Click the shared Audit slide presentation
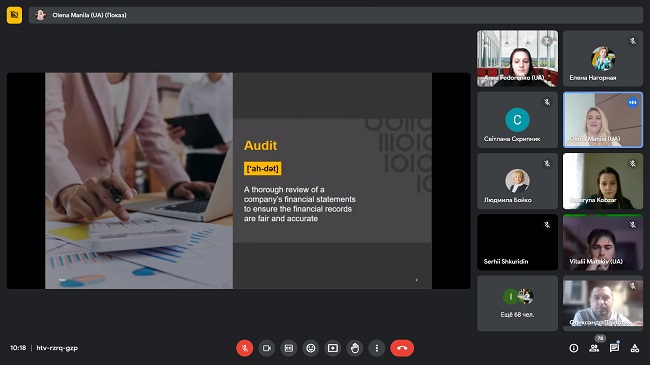Screen dimensions: 650x365 click(x=238, y=181)
